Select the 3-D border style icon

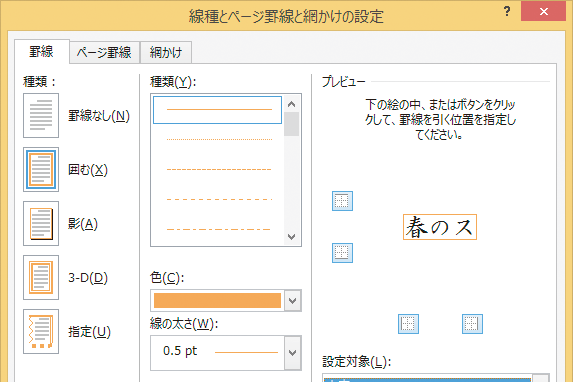(41, 277)
